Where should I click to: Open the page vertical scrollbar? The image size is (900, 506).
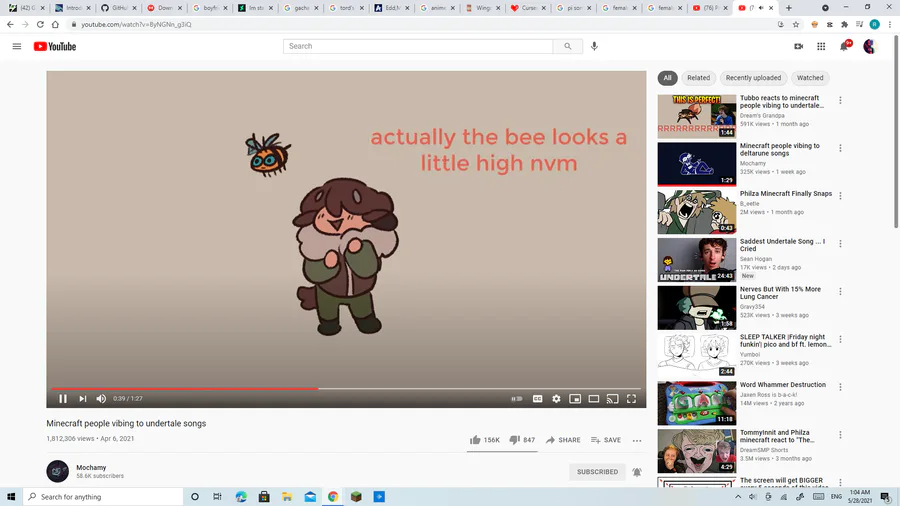[x=896, y=132]
